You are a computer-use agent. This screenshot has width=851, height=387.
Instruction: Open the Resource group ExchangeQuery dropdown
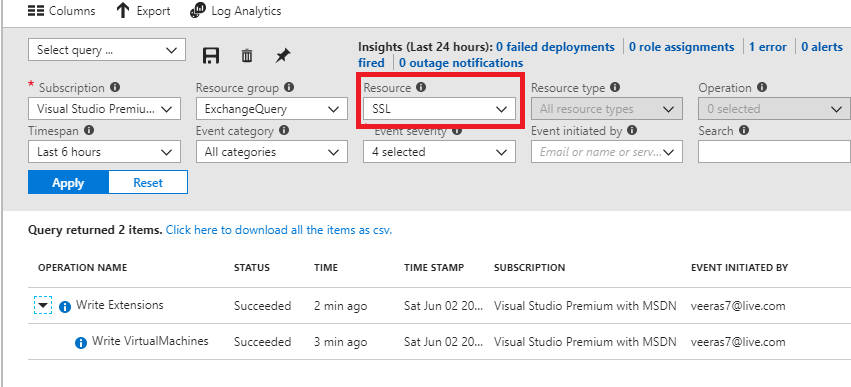pos(272,109)
